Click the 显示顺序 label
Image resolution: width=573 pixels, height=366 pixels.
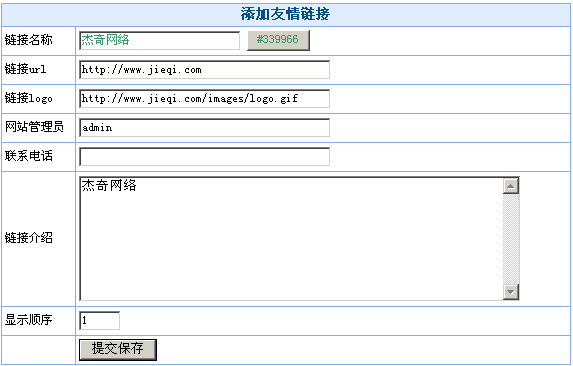click(x=29, y=320)
